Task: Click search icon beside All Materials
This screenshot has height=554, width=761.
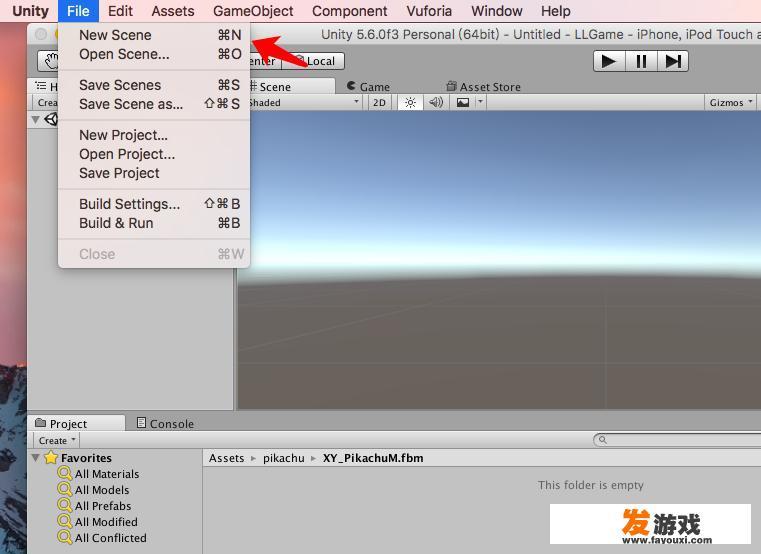Action: click(65, 473)
